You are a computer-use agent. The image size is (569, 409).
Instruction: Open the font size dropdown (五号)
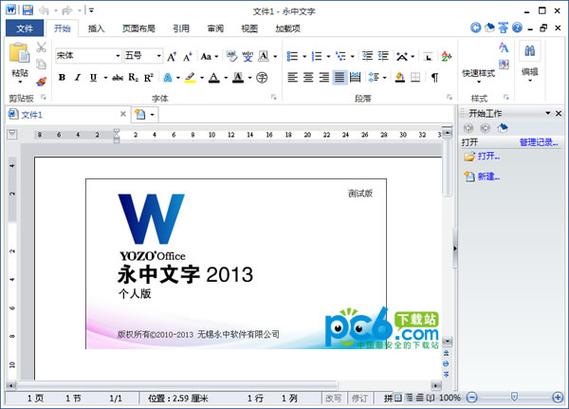(x=159, y=56)
